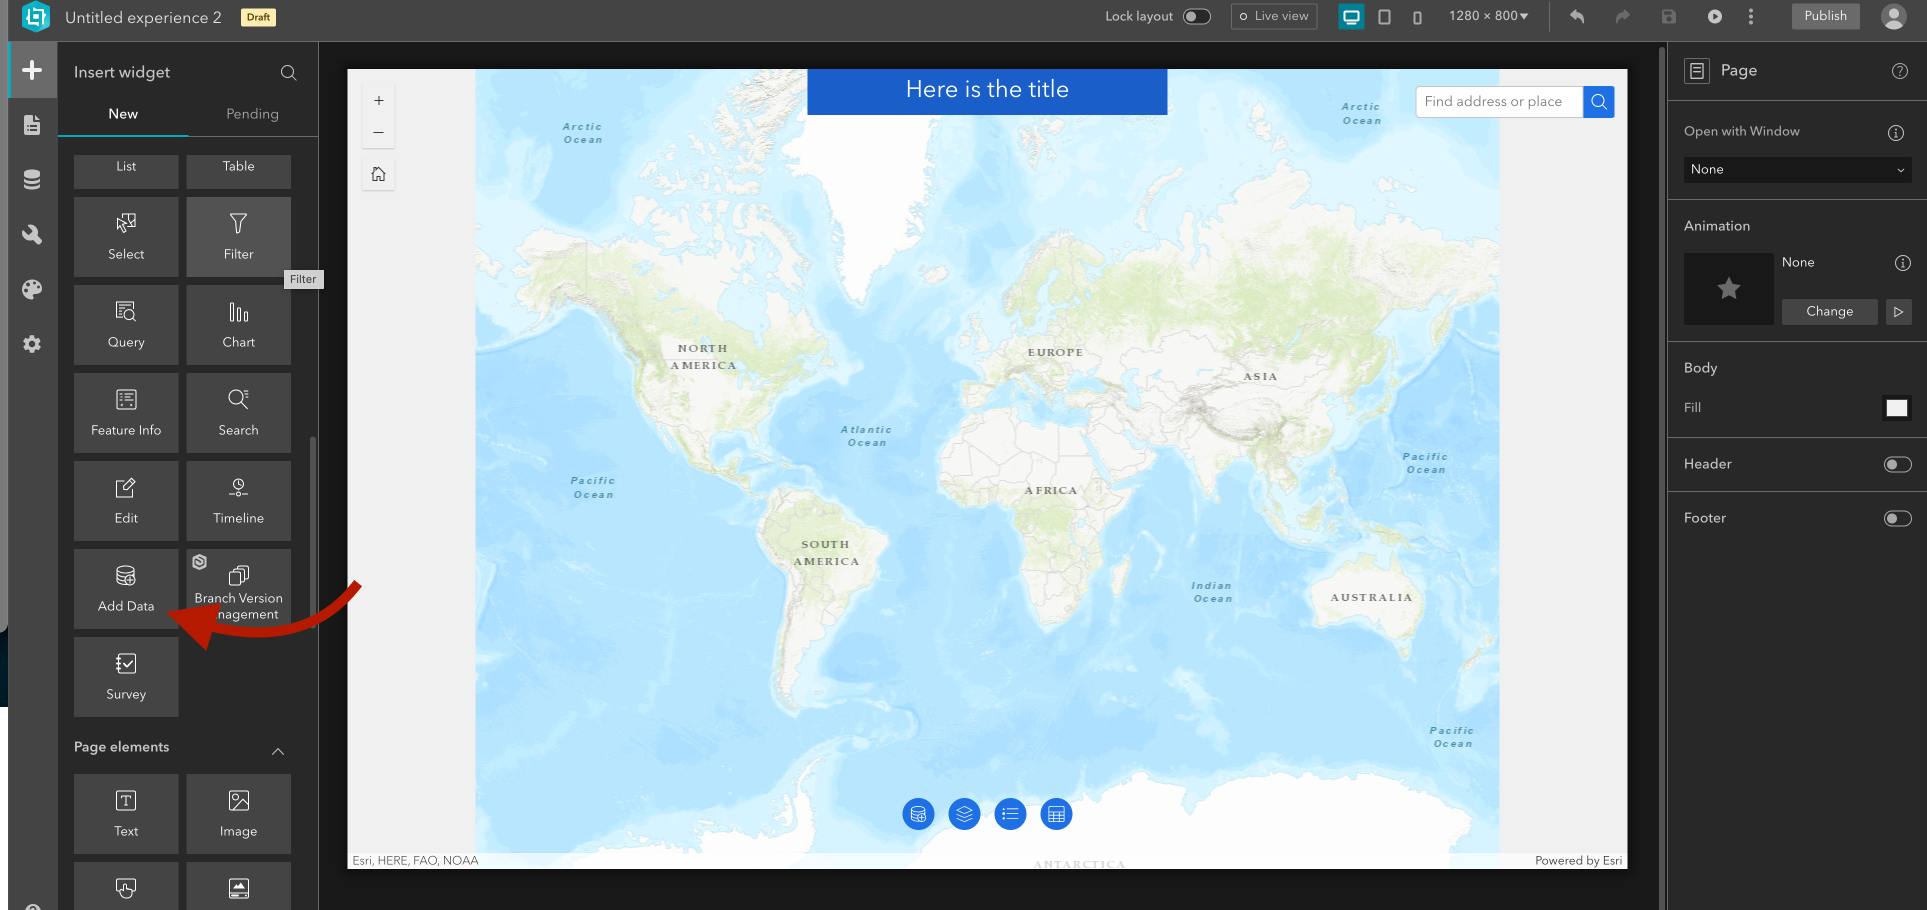Enable the page Header
1927x910 pixels.
1897,464
